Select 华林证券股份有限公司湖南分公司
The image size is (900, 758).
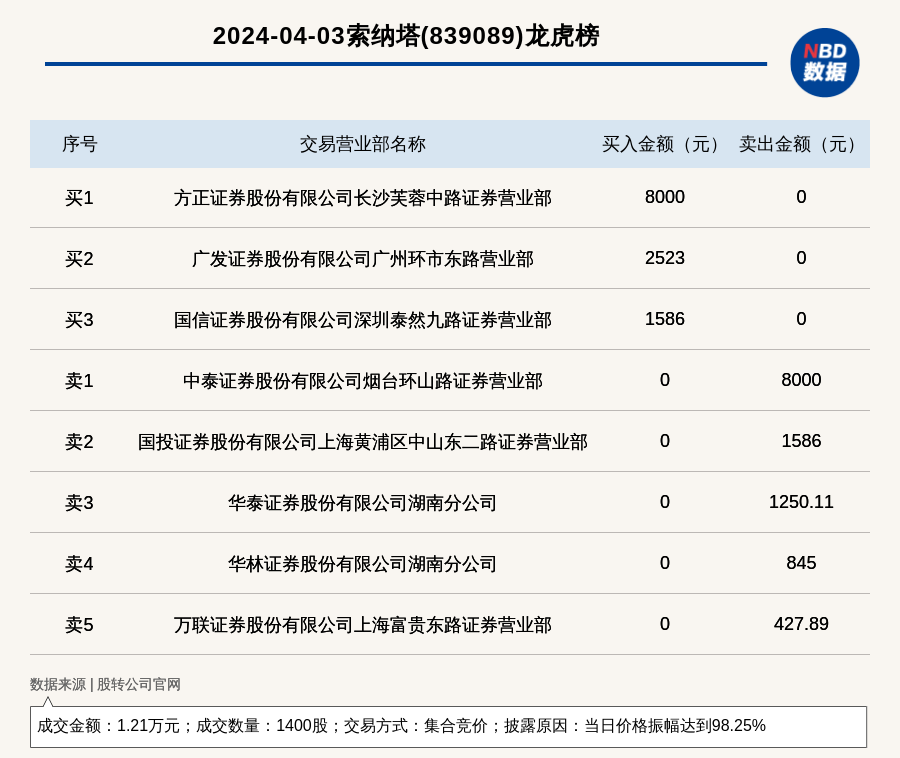[x=363, y=564]
